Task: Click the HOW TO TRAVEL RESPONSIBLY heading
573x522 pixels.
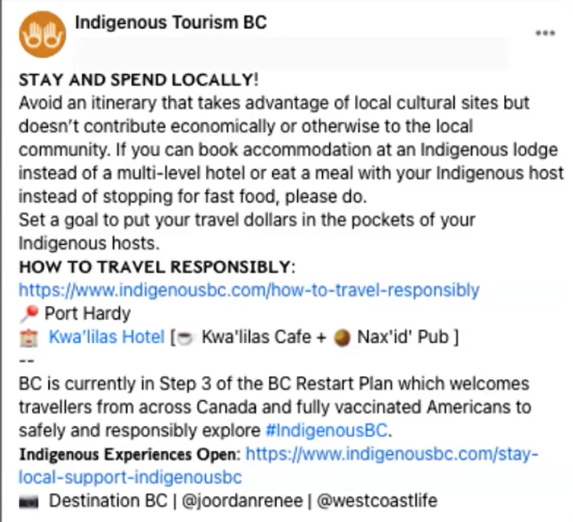Action: coord(157,267)
